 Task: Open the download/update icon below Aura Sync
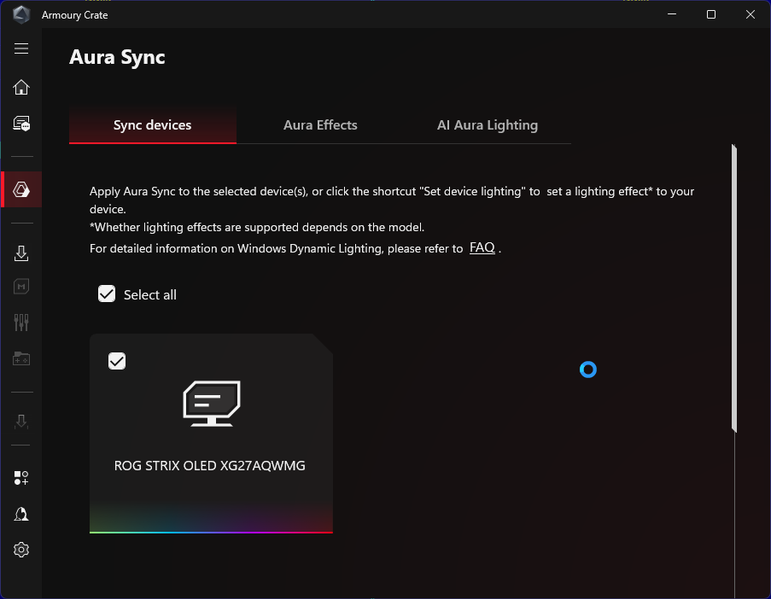tap(21, 253)
